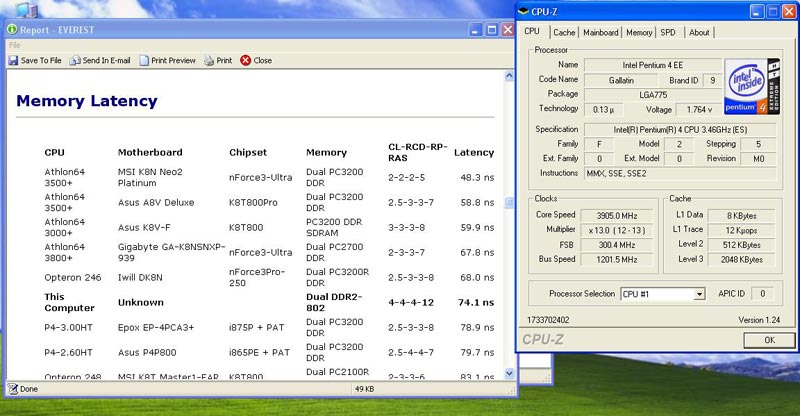Screen dimensions: 800x416
Task: Click 'Opteron 246' in the CPU column
Action: click(x=73, y=278)
